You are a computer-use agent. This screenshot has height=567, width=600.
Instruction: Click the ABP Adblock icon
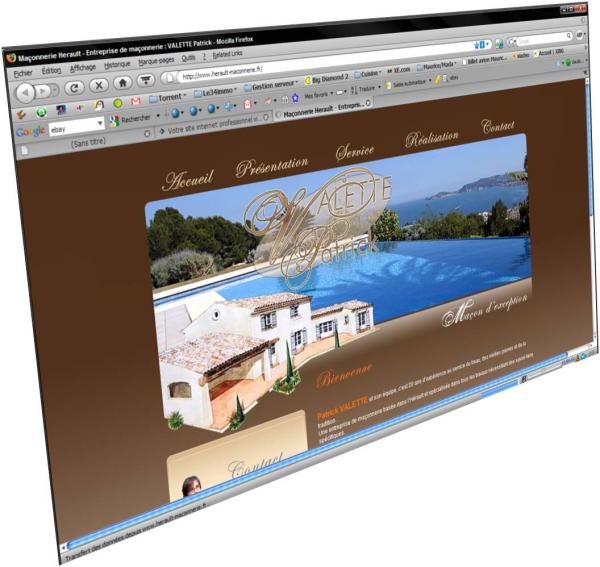(580, 34)
